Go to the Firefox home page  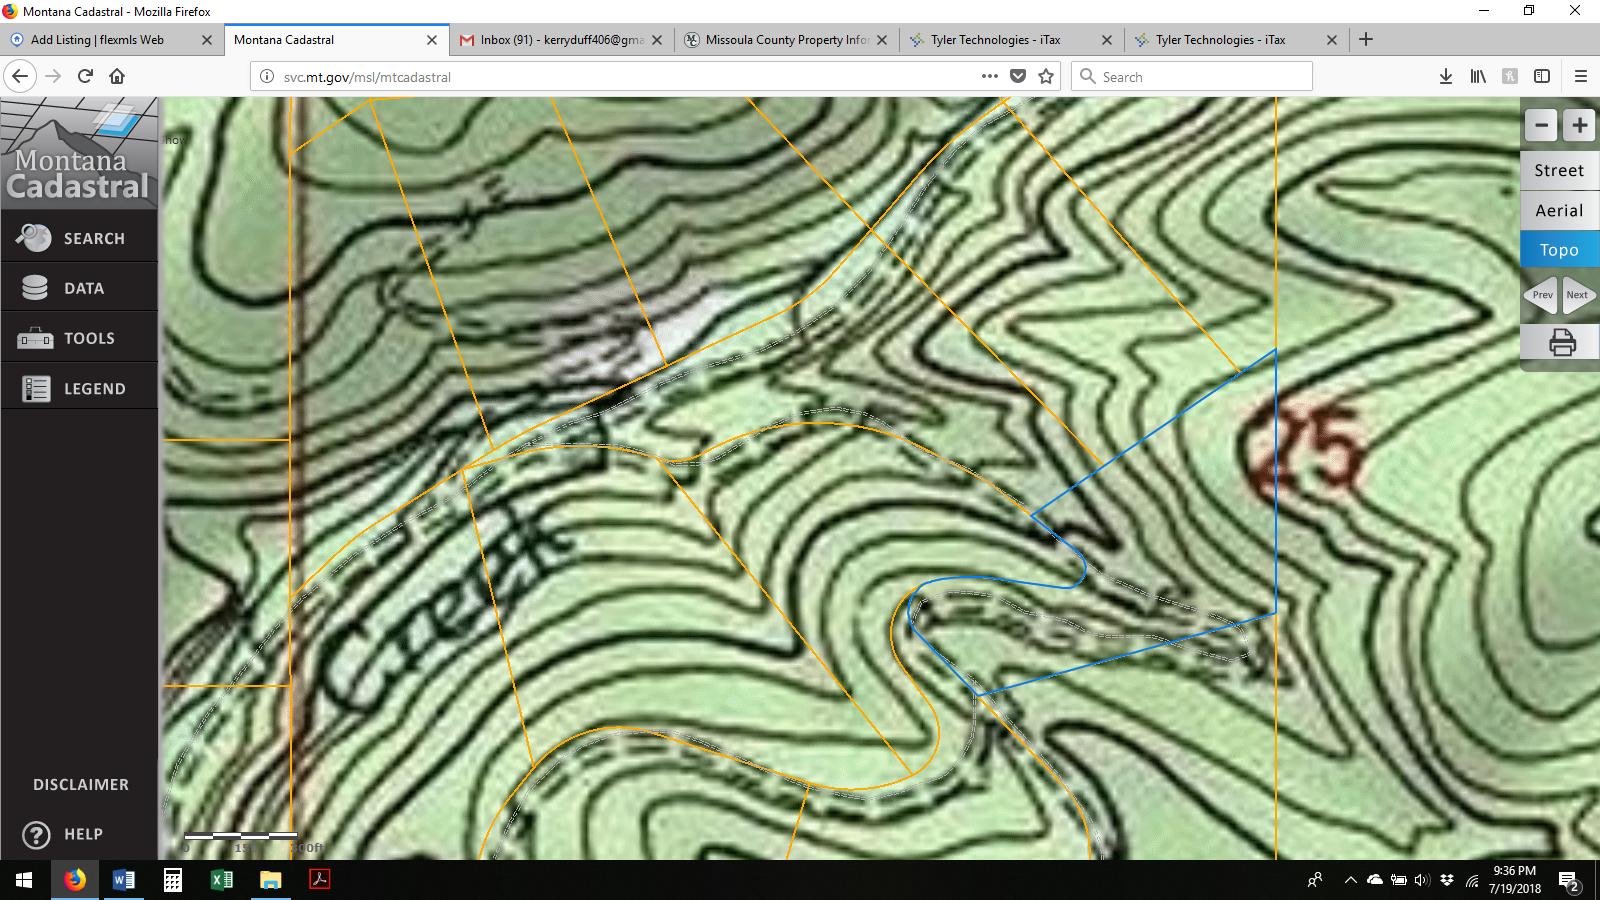tap(117, 76)
